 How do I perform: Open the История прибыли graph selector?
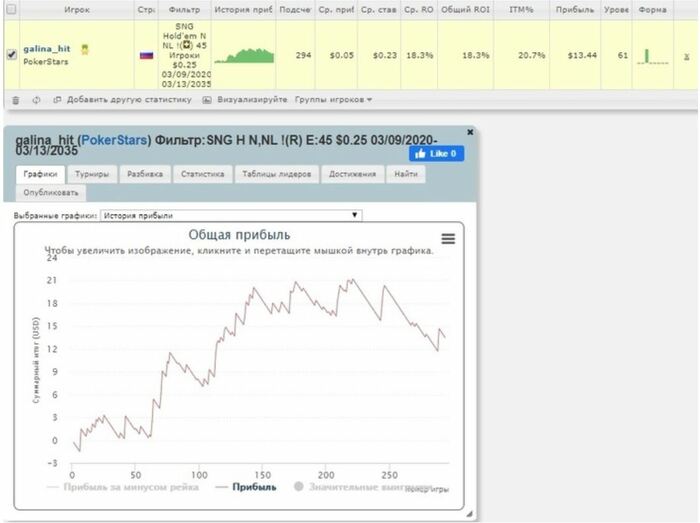(231, 216)
